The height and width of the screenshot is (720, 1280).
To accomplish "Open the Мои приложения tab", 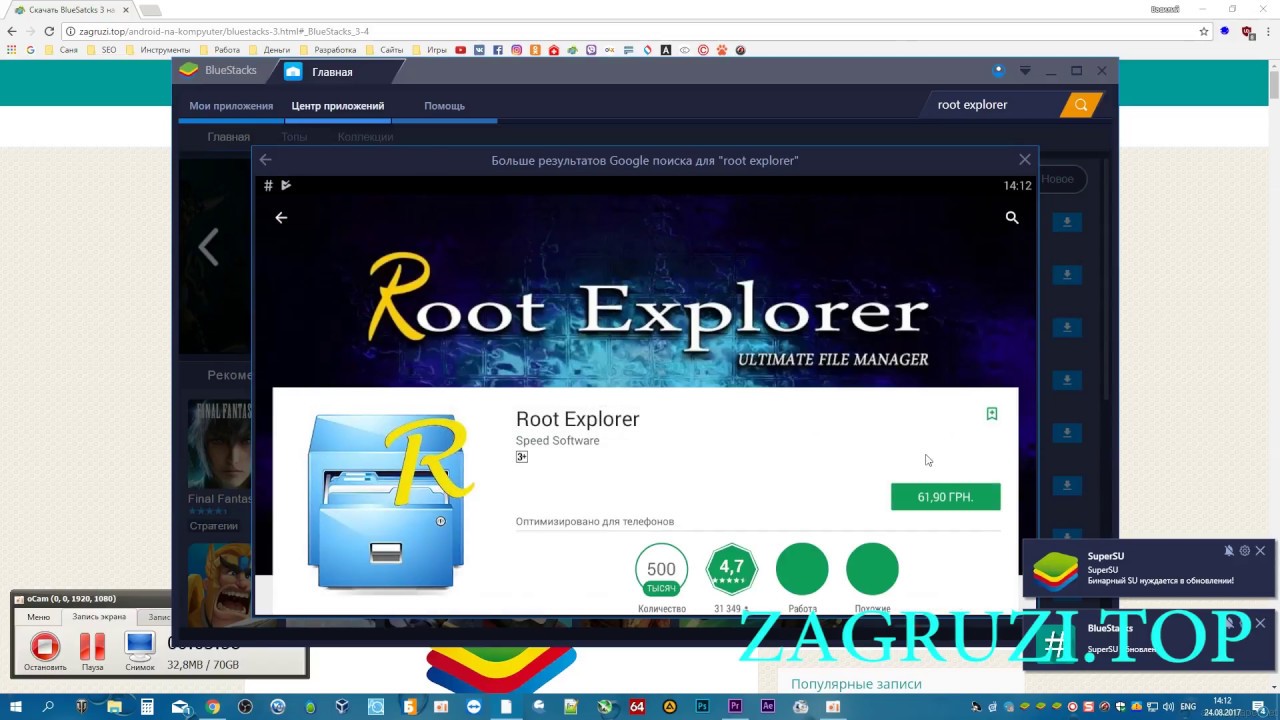I will [231, 106].
